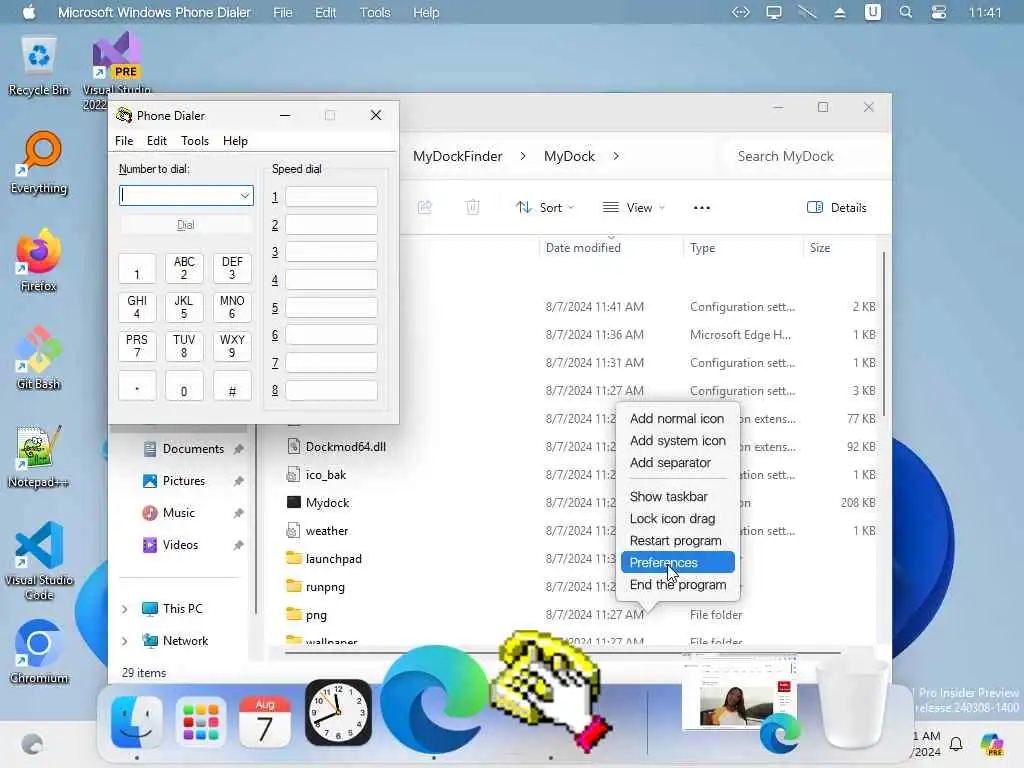Click the chevron after MyDockFinder in the address bar
The height and width of the screenshot is (768, 1024).
(x=523, y=156)
